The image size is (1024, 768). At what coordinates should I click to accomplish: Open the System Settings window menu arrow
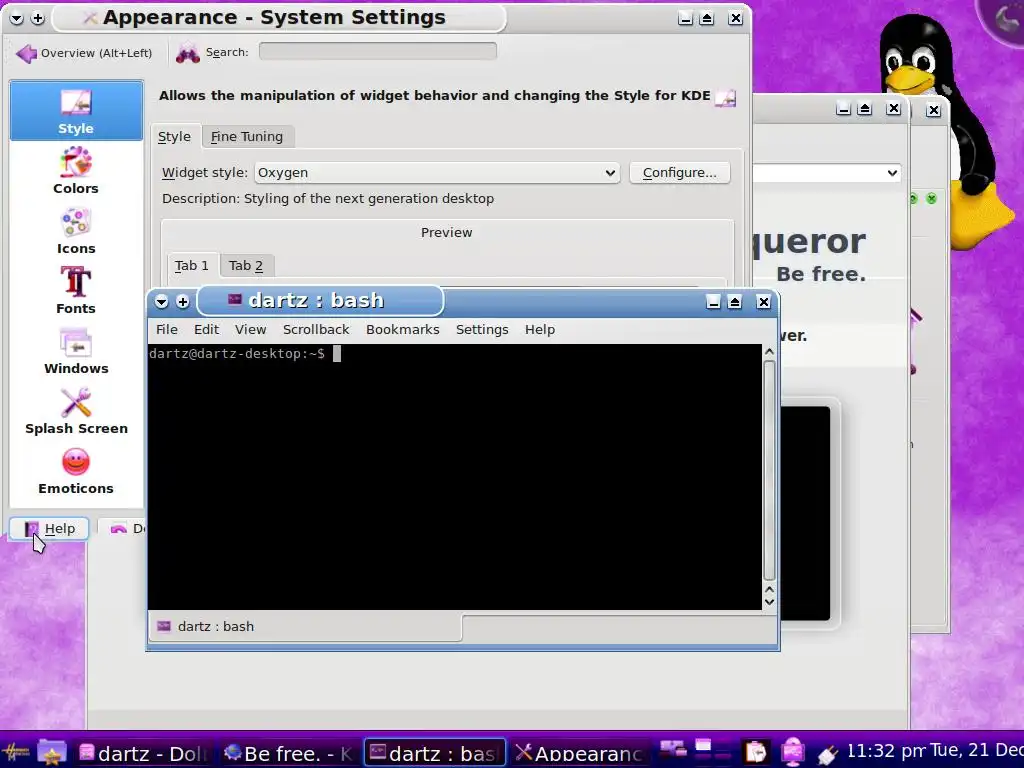[x=17, y=18]
